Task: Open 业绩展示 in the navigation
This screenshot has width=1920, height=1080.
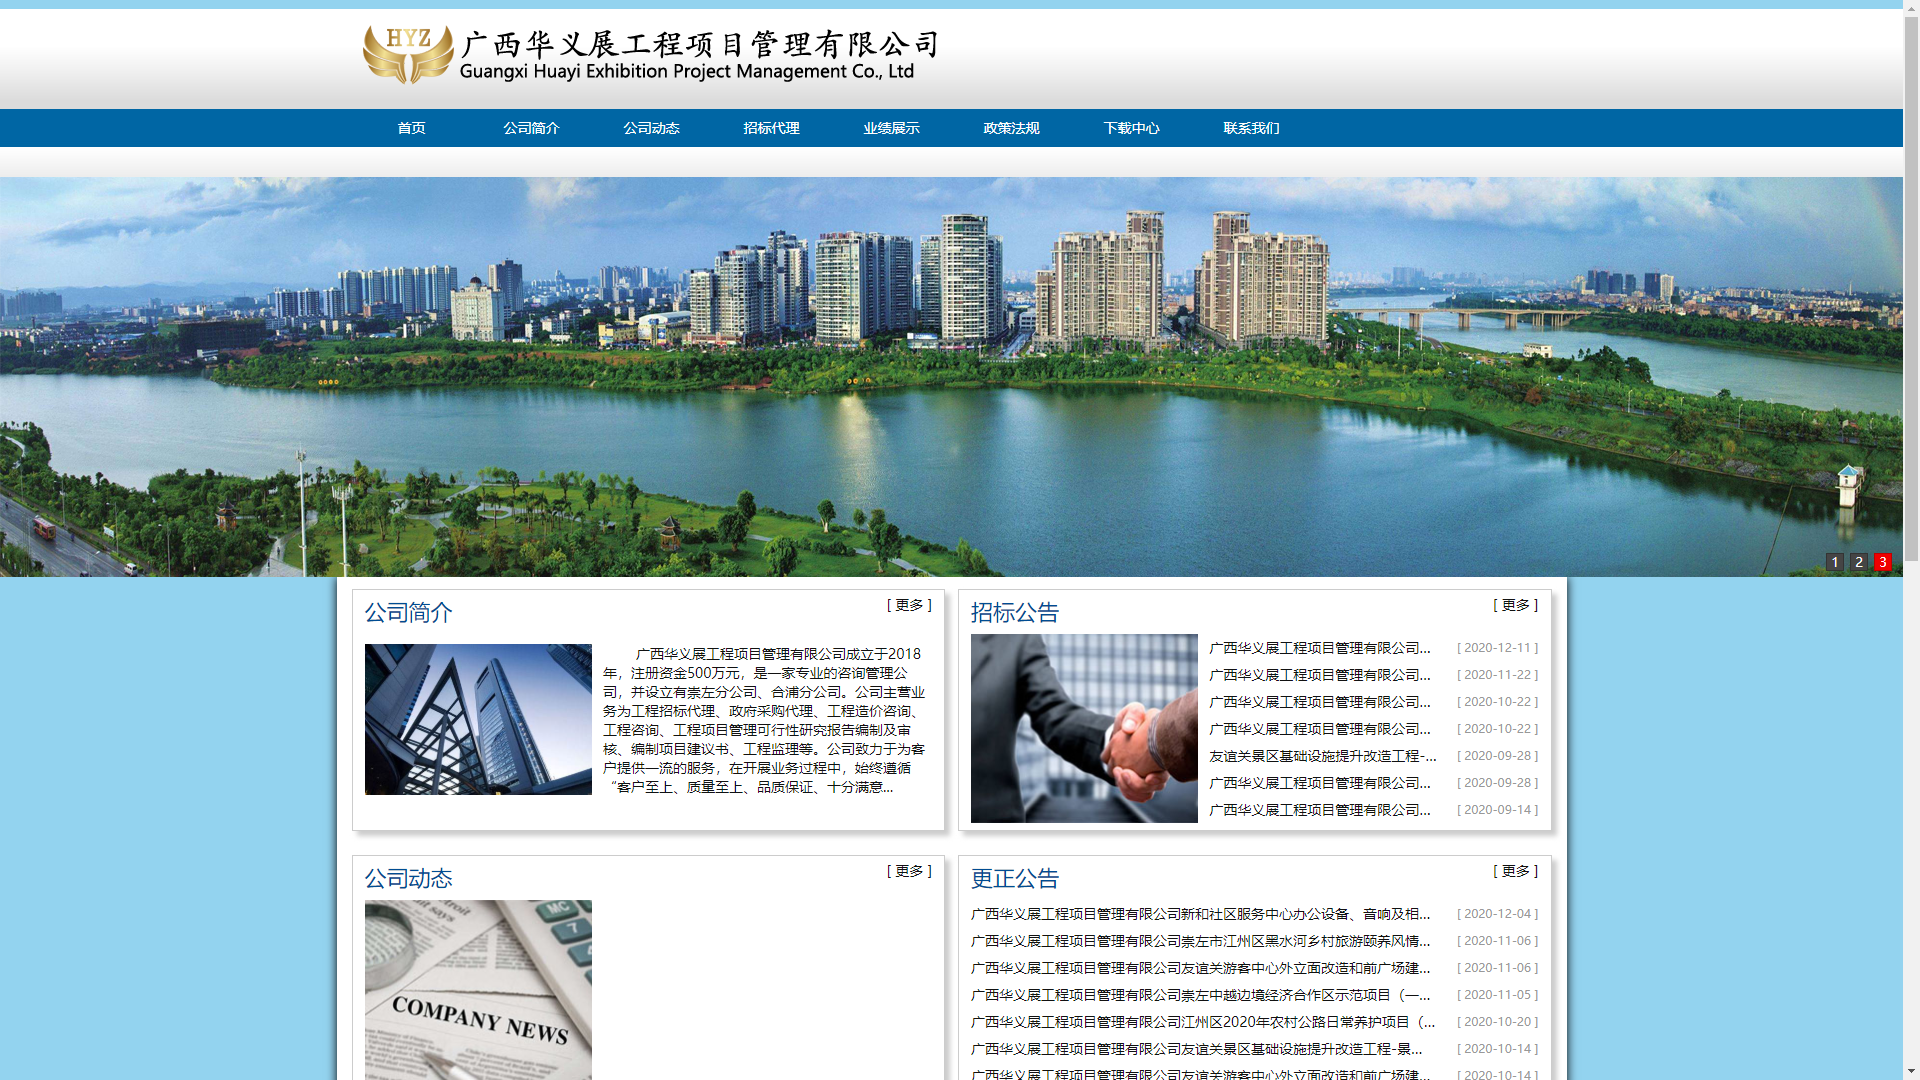Action: pos(891,128)
